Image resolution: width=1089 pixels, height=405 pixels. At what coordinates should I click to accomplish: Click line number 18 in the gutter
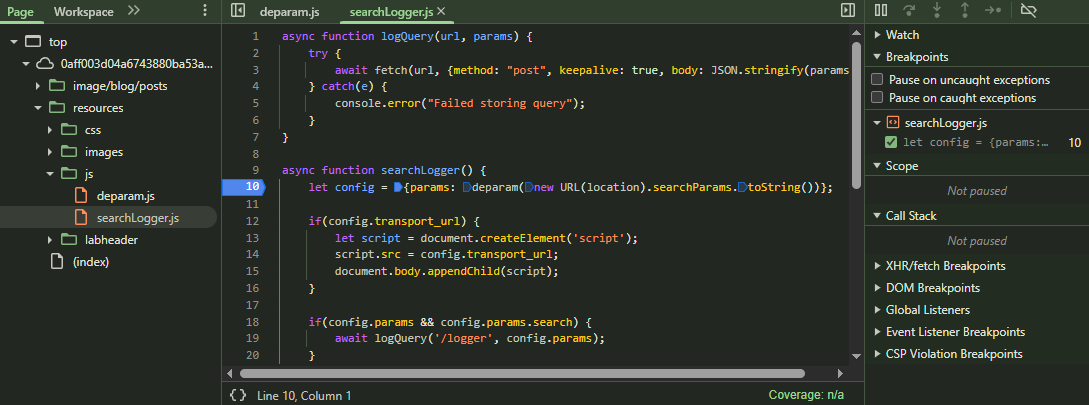click(252, 322)
